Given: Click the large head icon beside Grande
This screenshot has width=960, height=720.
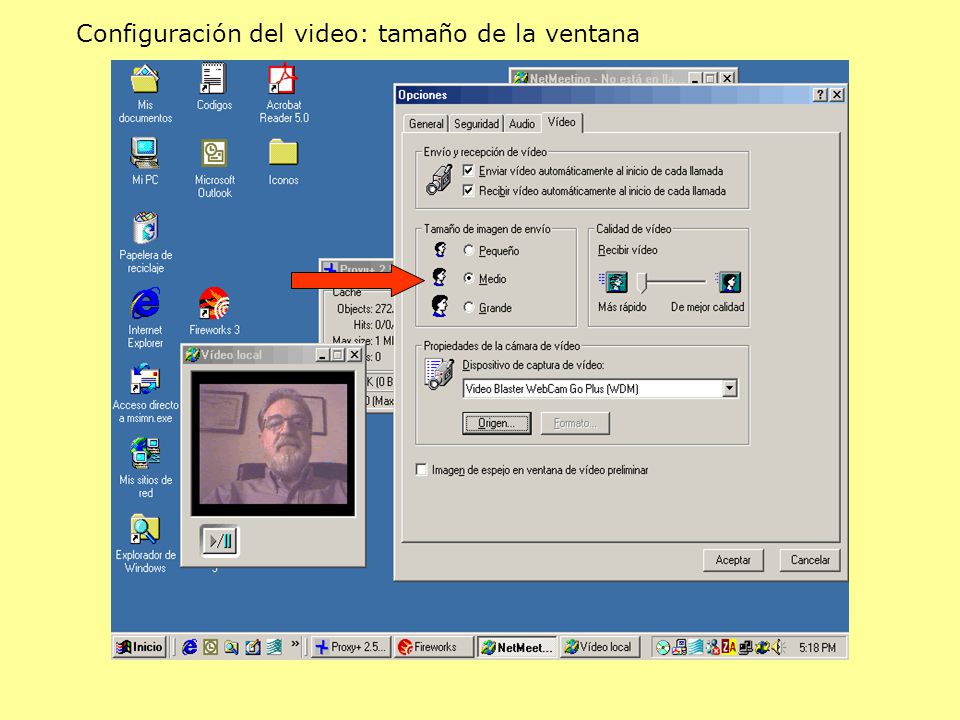Looking at the screenshot, I should pyautogui.click(x=440, y=306).
